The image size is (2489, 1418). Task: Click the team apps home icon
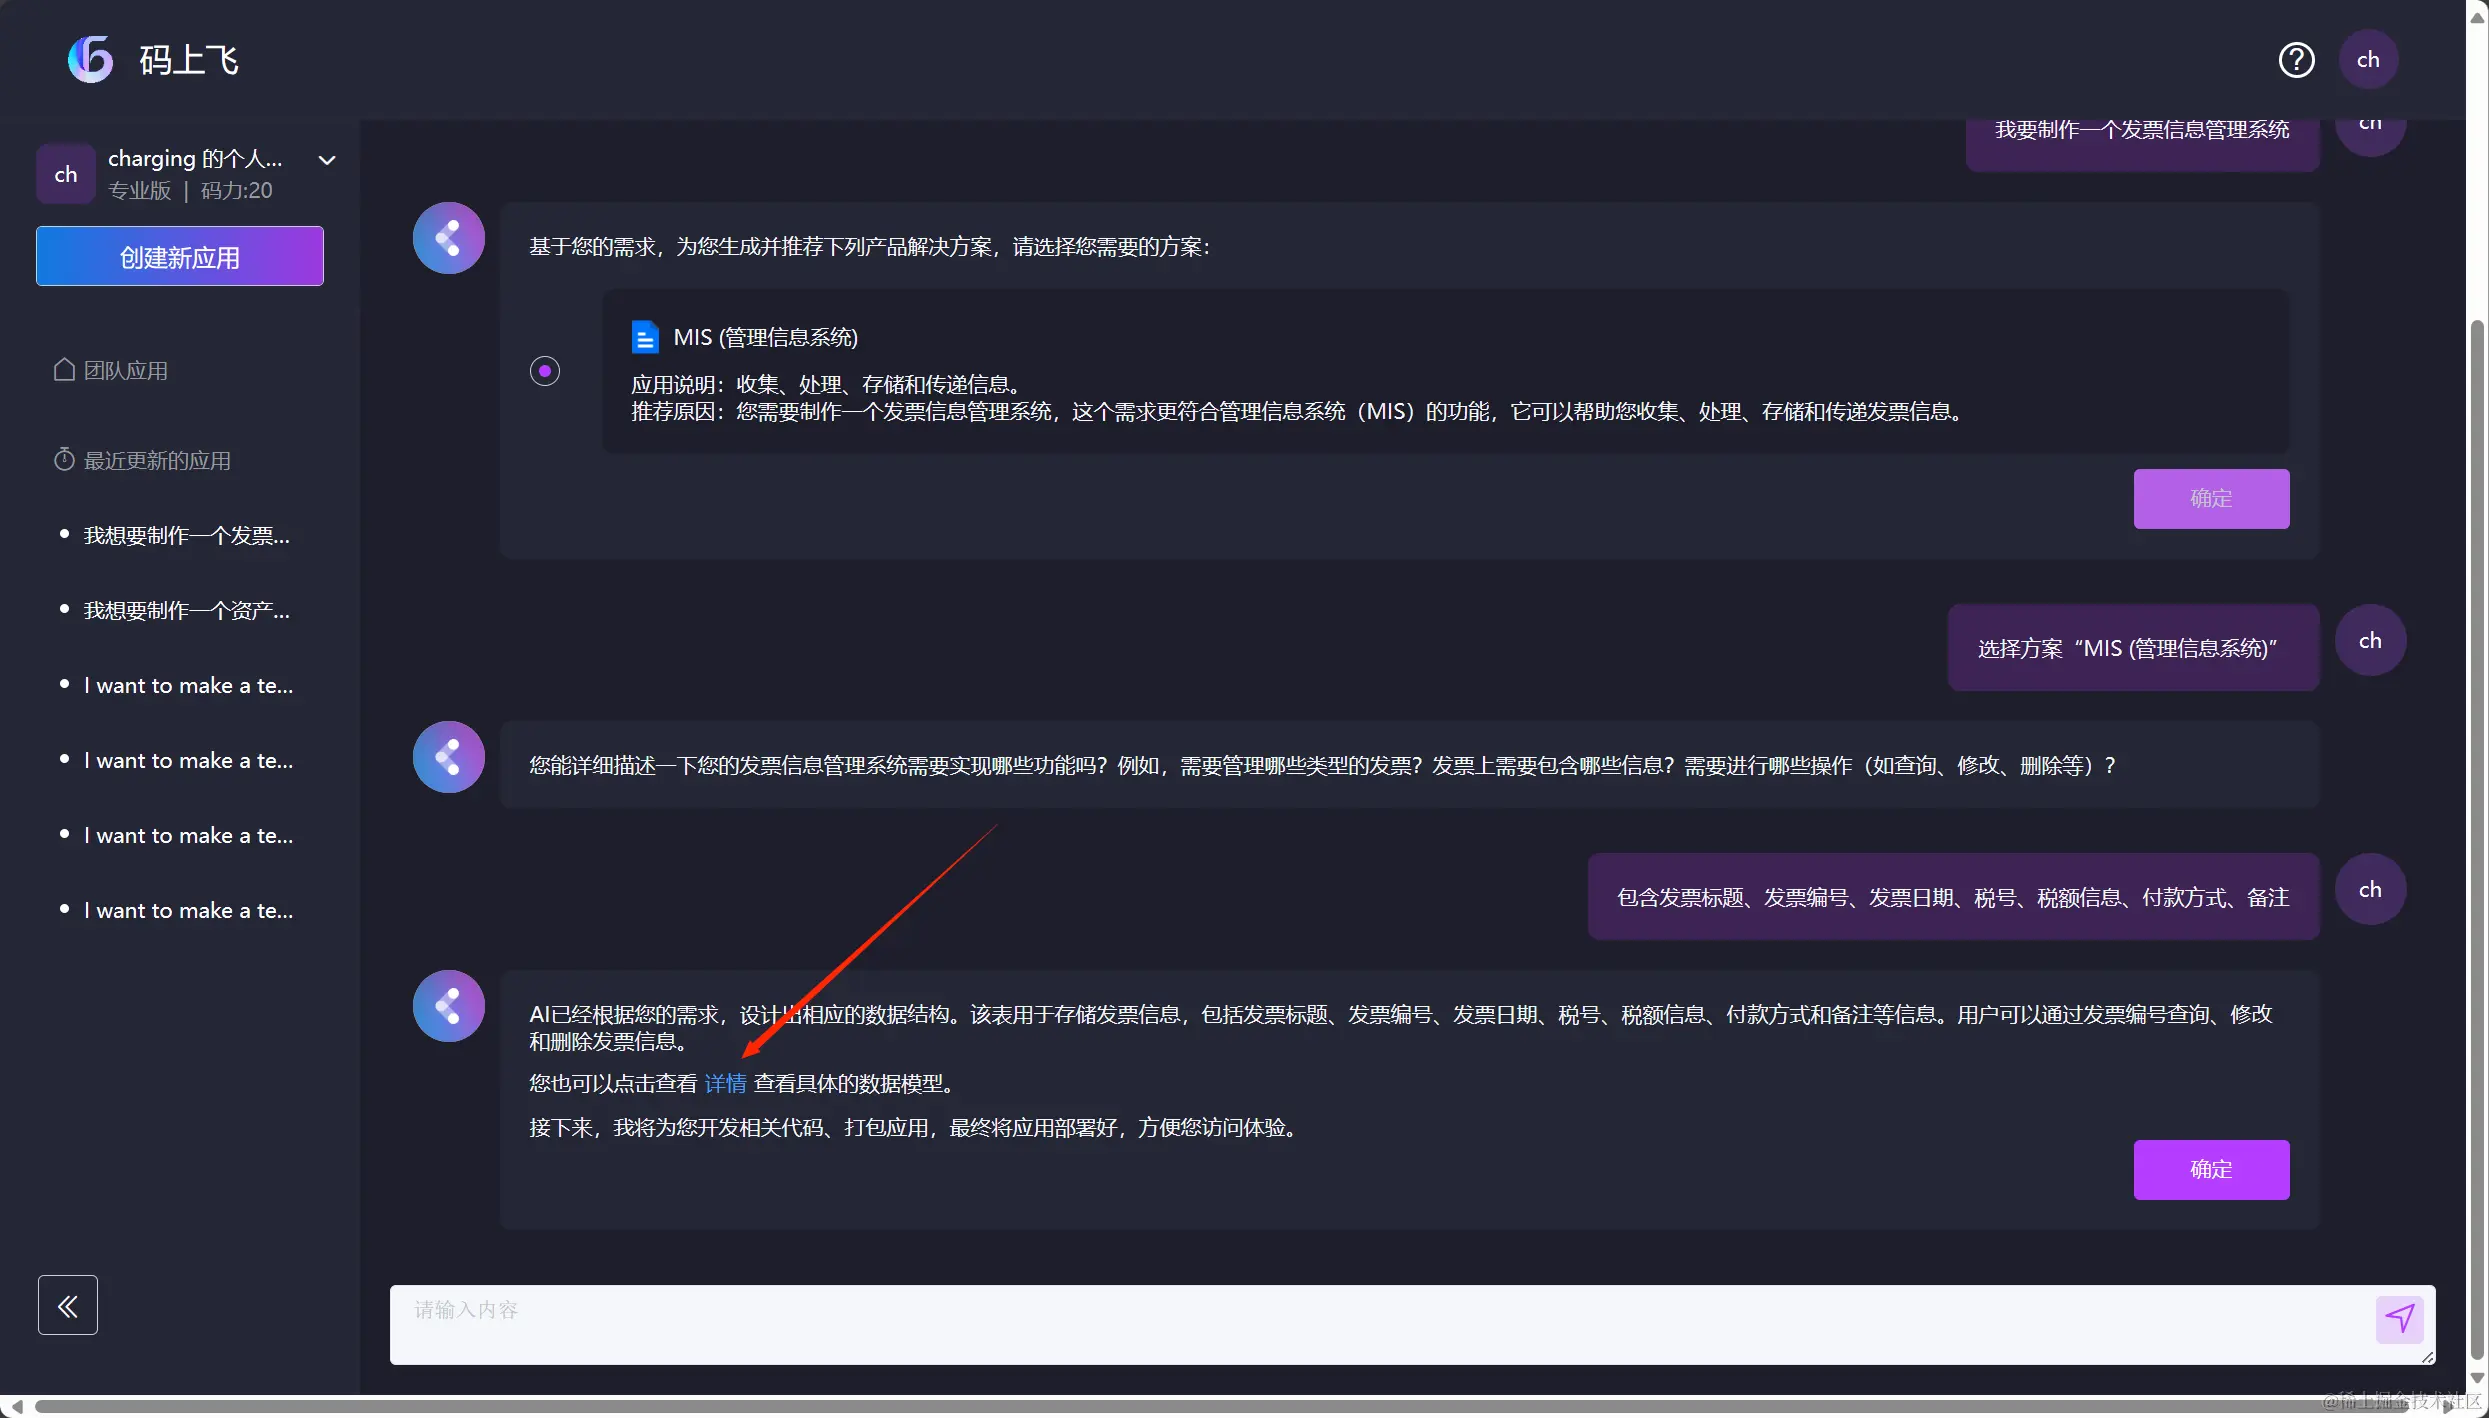64,370
